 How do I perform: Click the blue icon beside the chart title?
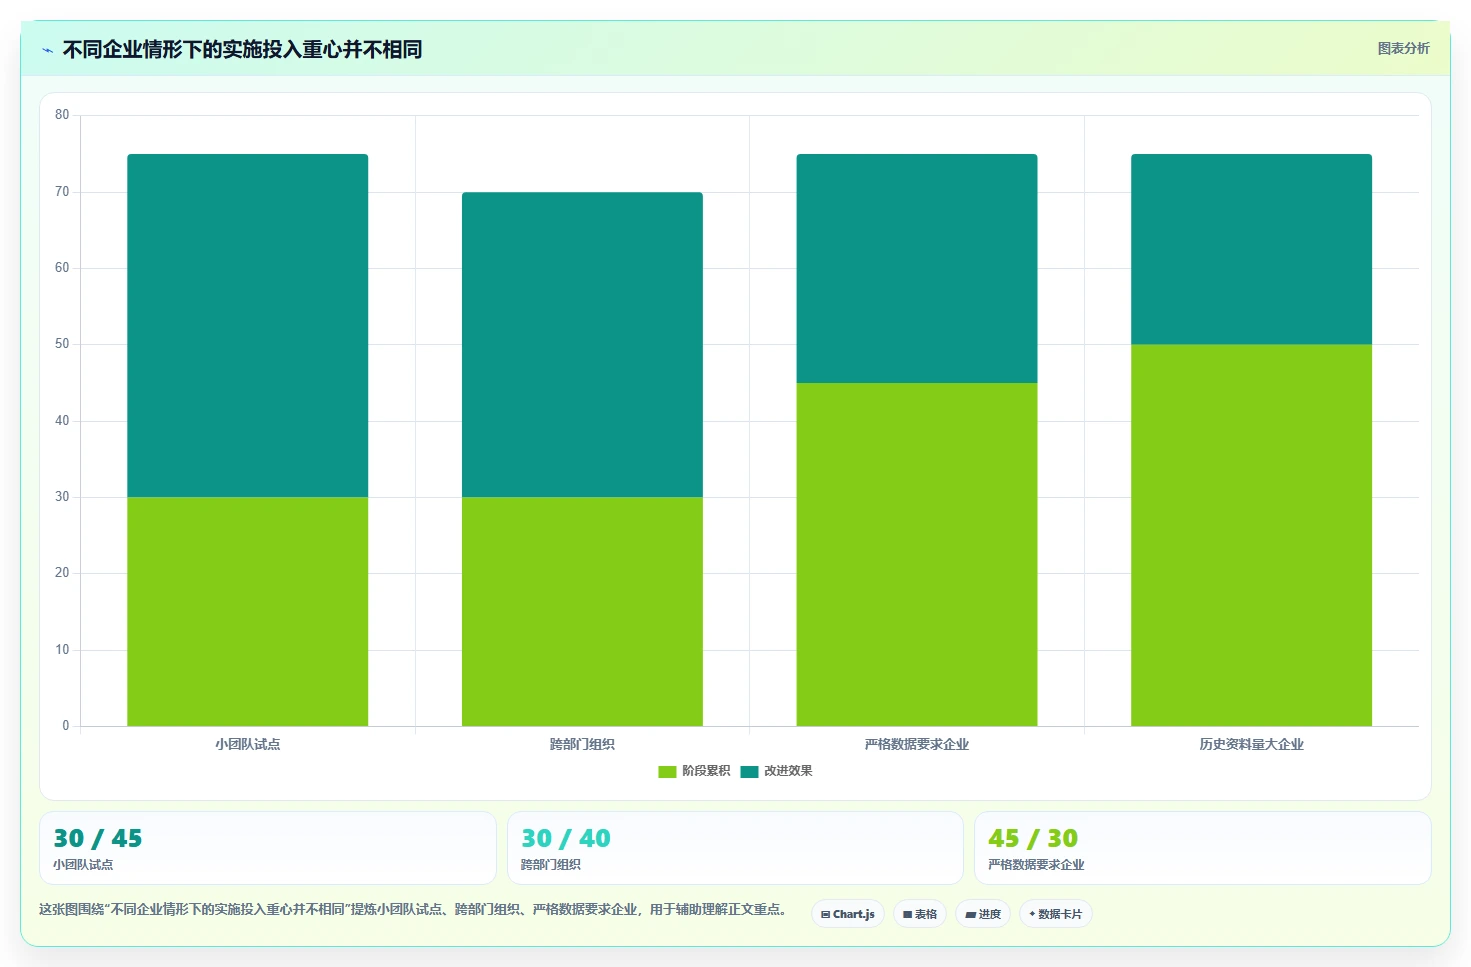47,50
